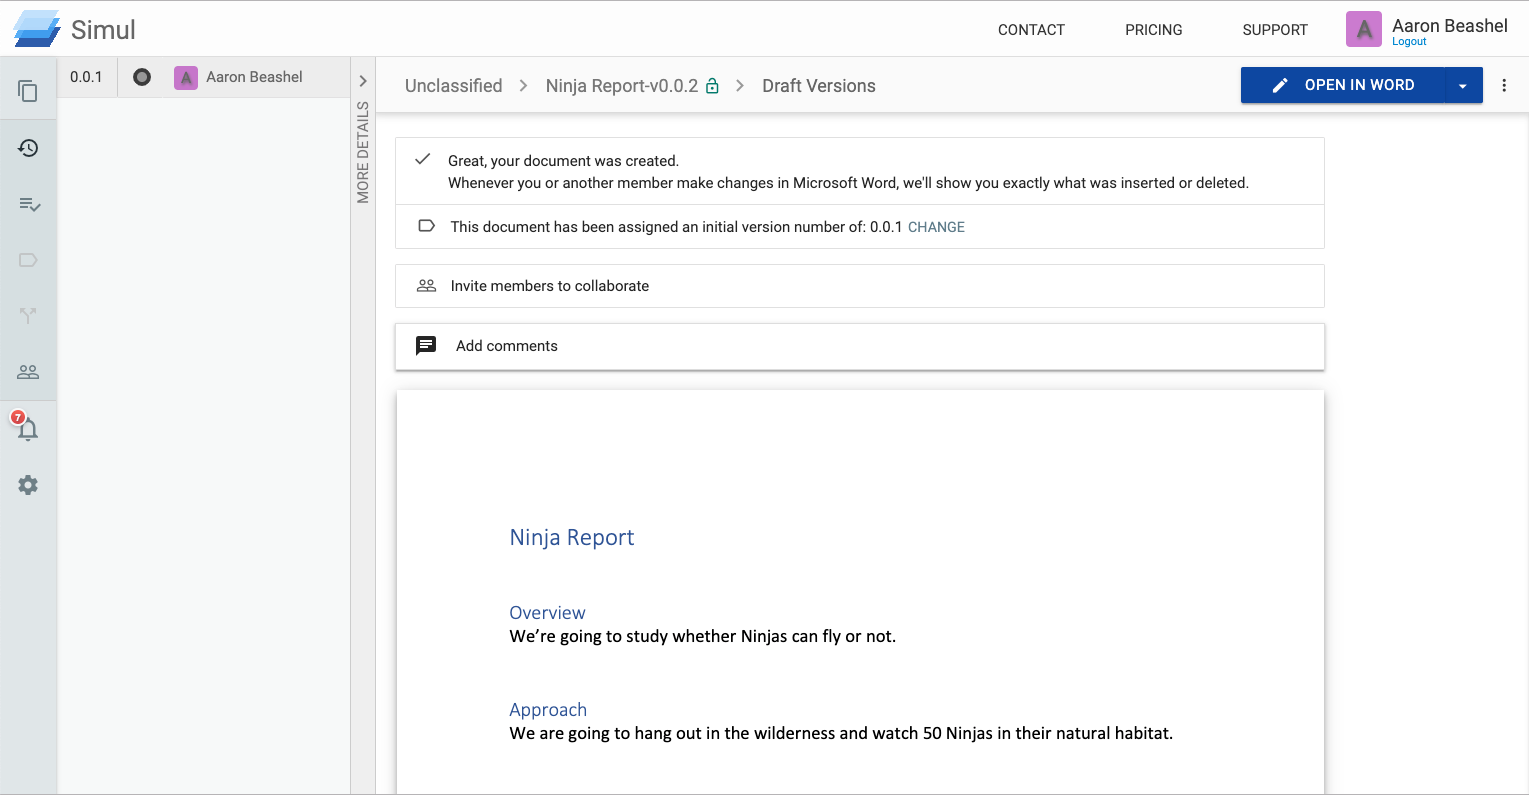Viewport: 1529px width, 795px height.
Task: Select the 0.0.1 version label in the list
Action: tap(86, 77)
